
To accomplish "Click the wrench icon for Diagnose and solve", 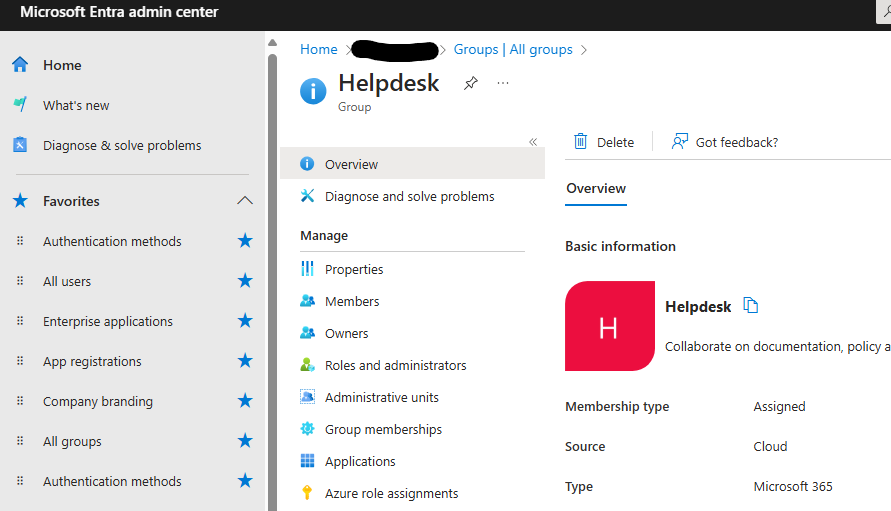I will (307, 196).
